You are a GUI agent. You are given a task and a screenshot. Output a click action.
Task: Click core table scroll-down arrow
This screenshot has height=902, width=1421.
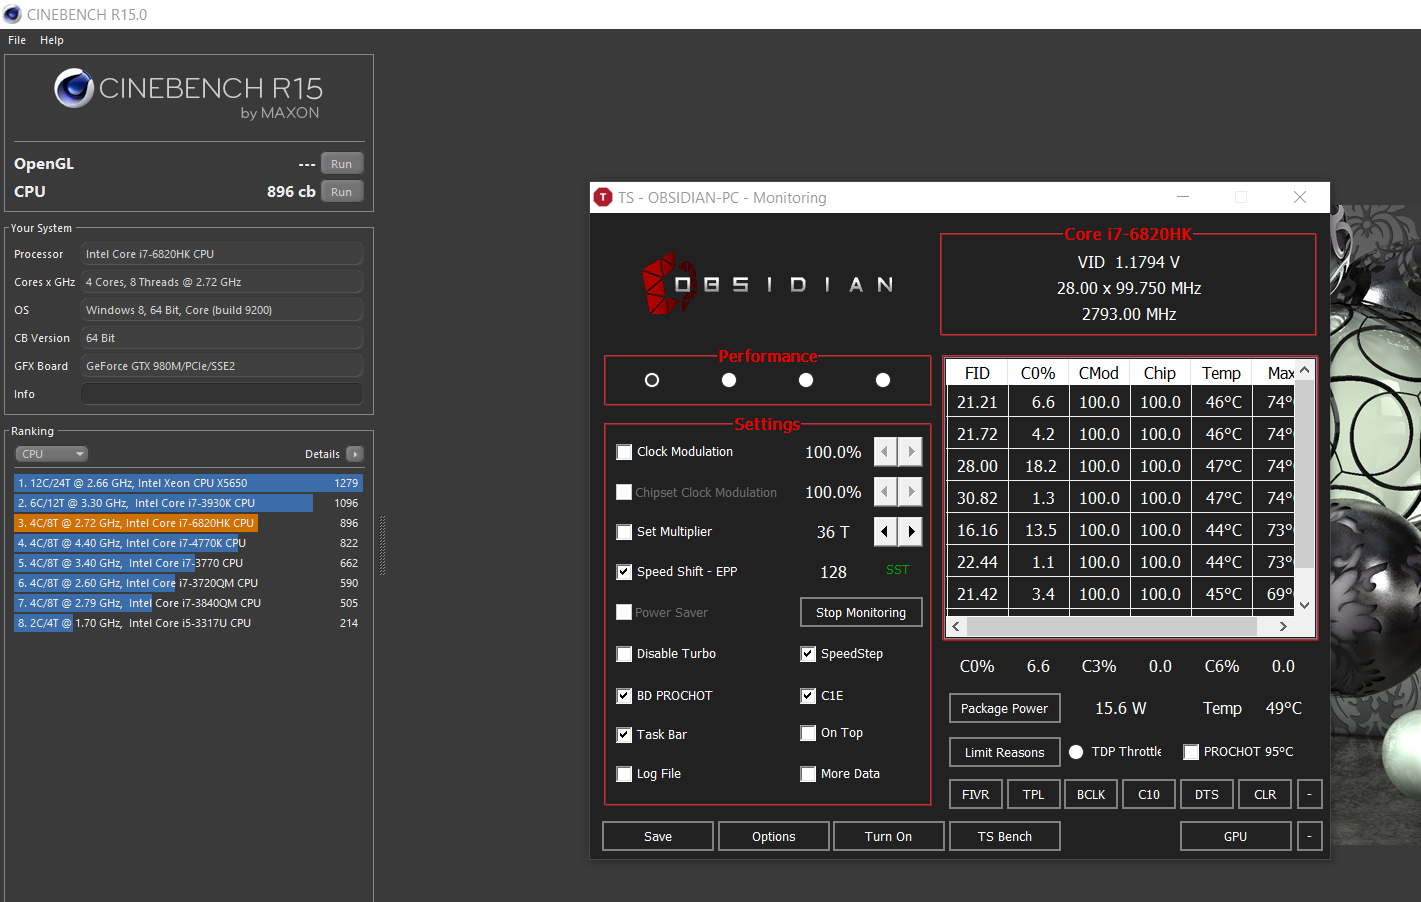click(1304, 605)
